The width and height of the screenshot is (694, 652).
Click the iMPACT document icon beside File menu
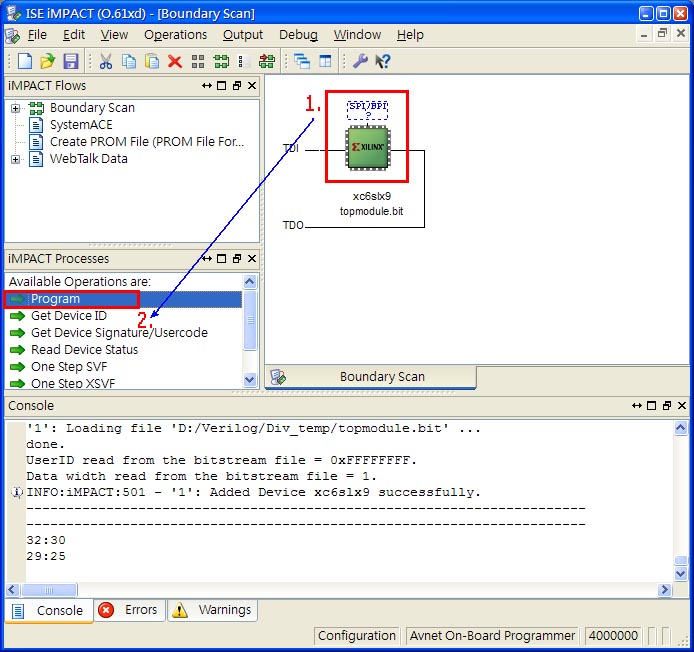12,35
